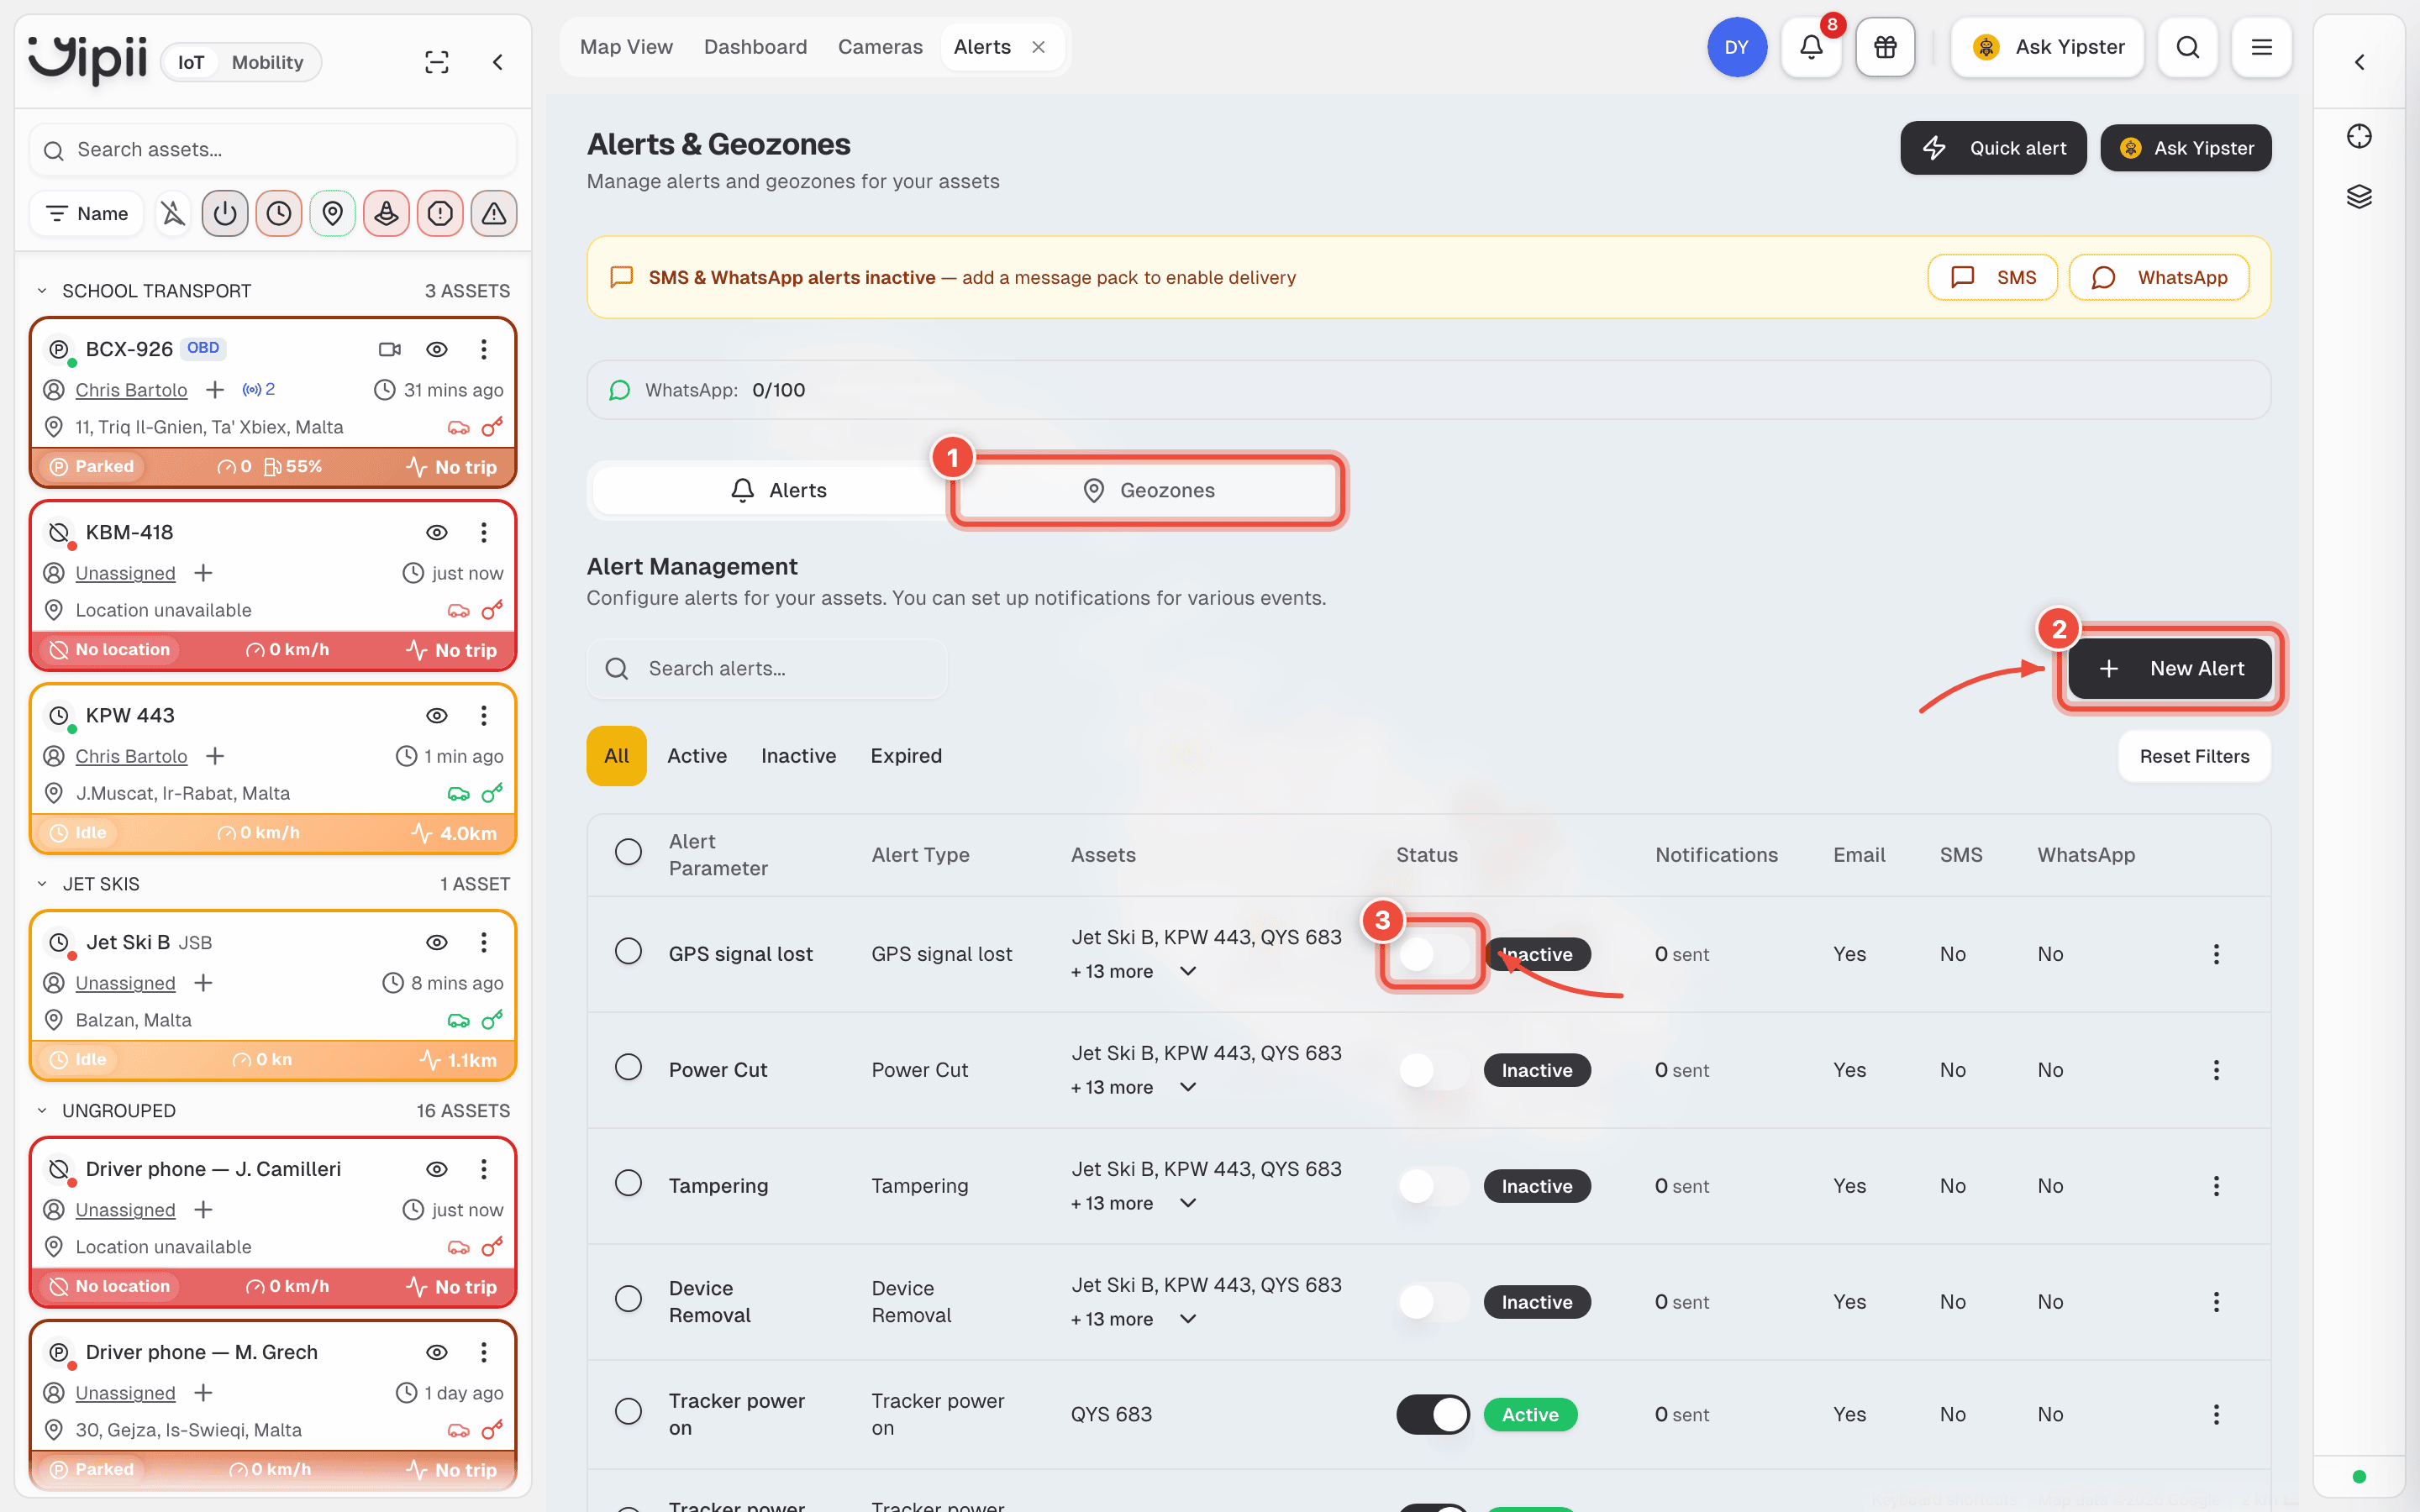Image resolution: width=2420 pixels, height=1512 pixels.
Task: Click the Search assets field
Action: click(x=273, y=150)
